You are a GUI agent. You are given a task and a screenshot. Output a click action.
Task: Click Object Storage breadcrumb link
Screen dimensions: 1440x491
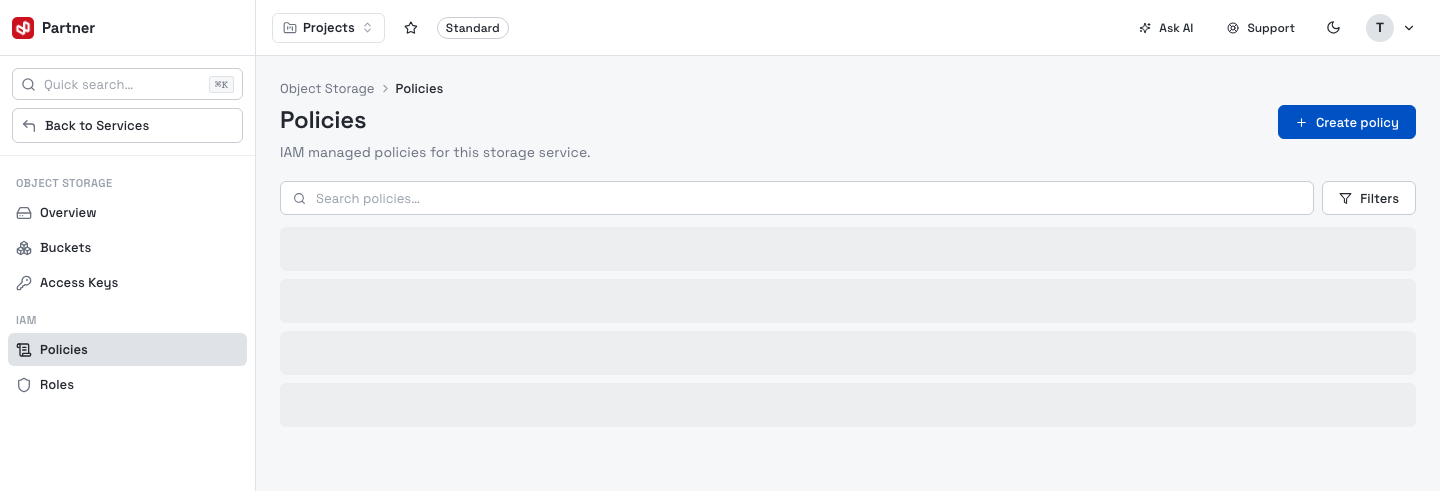(x=327, y=89)
